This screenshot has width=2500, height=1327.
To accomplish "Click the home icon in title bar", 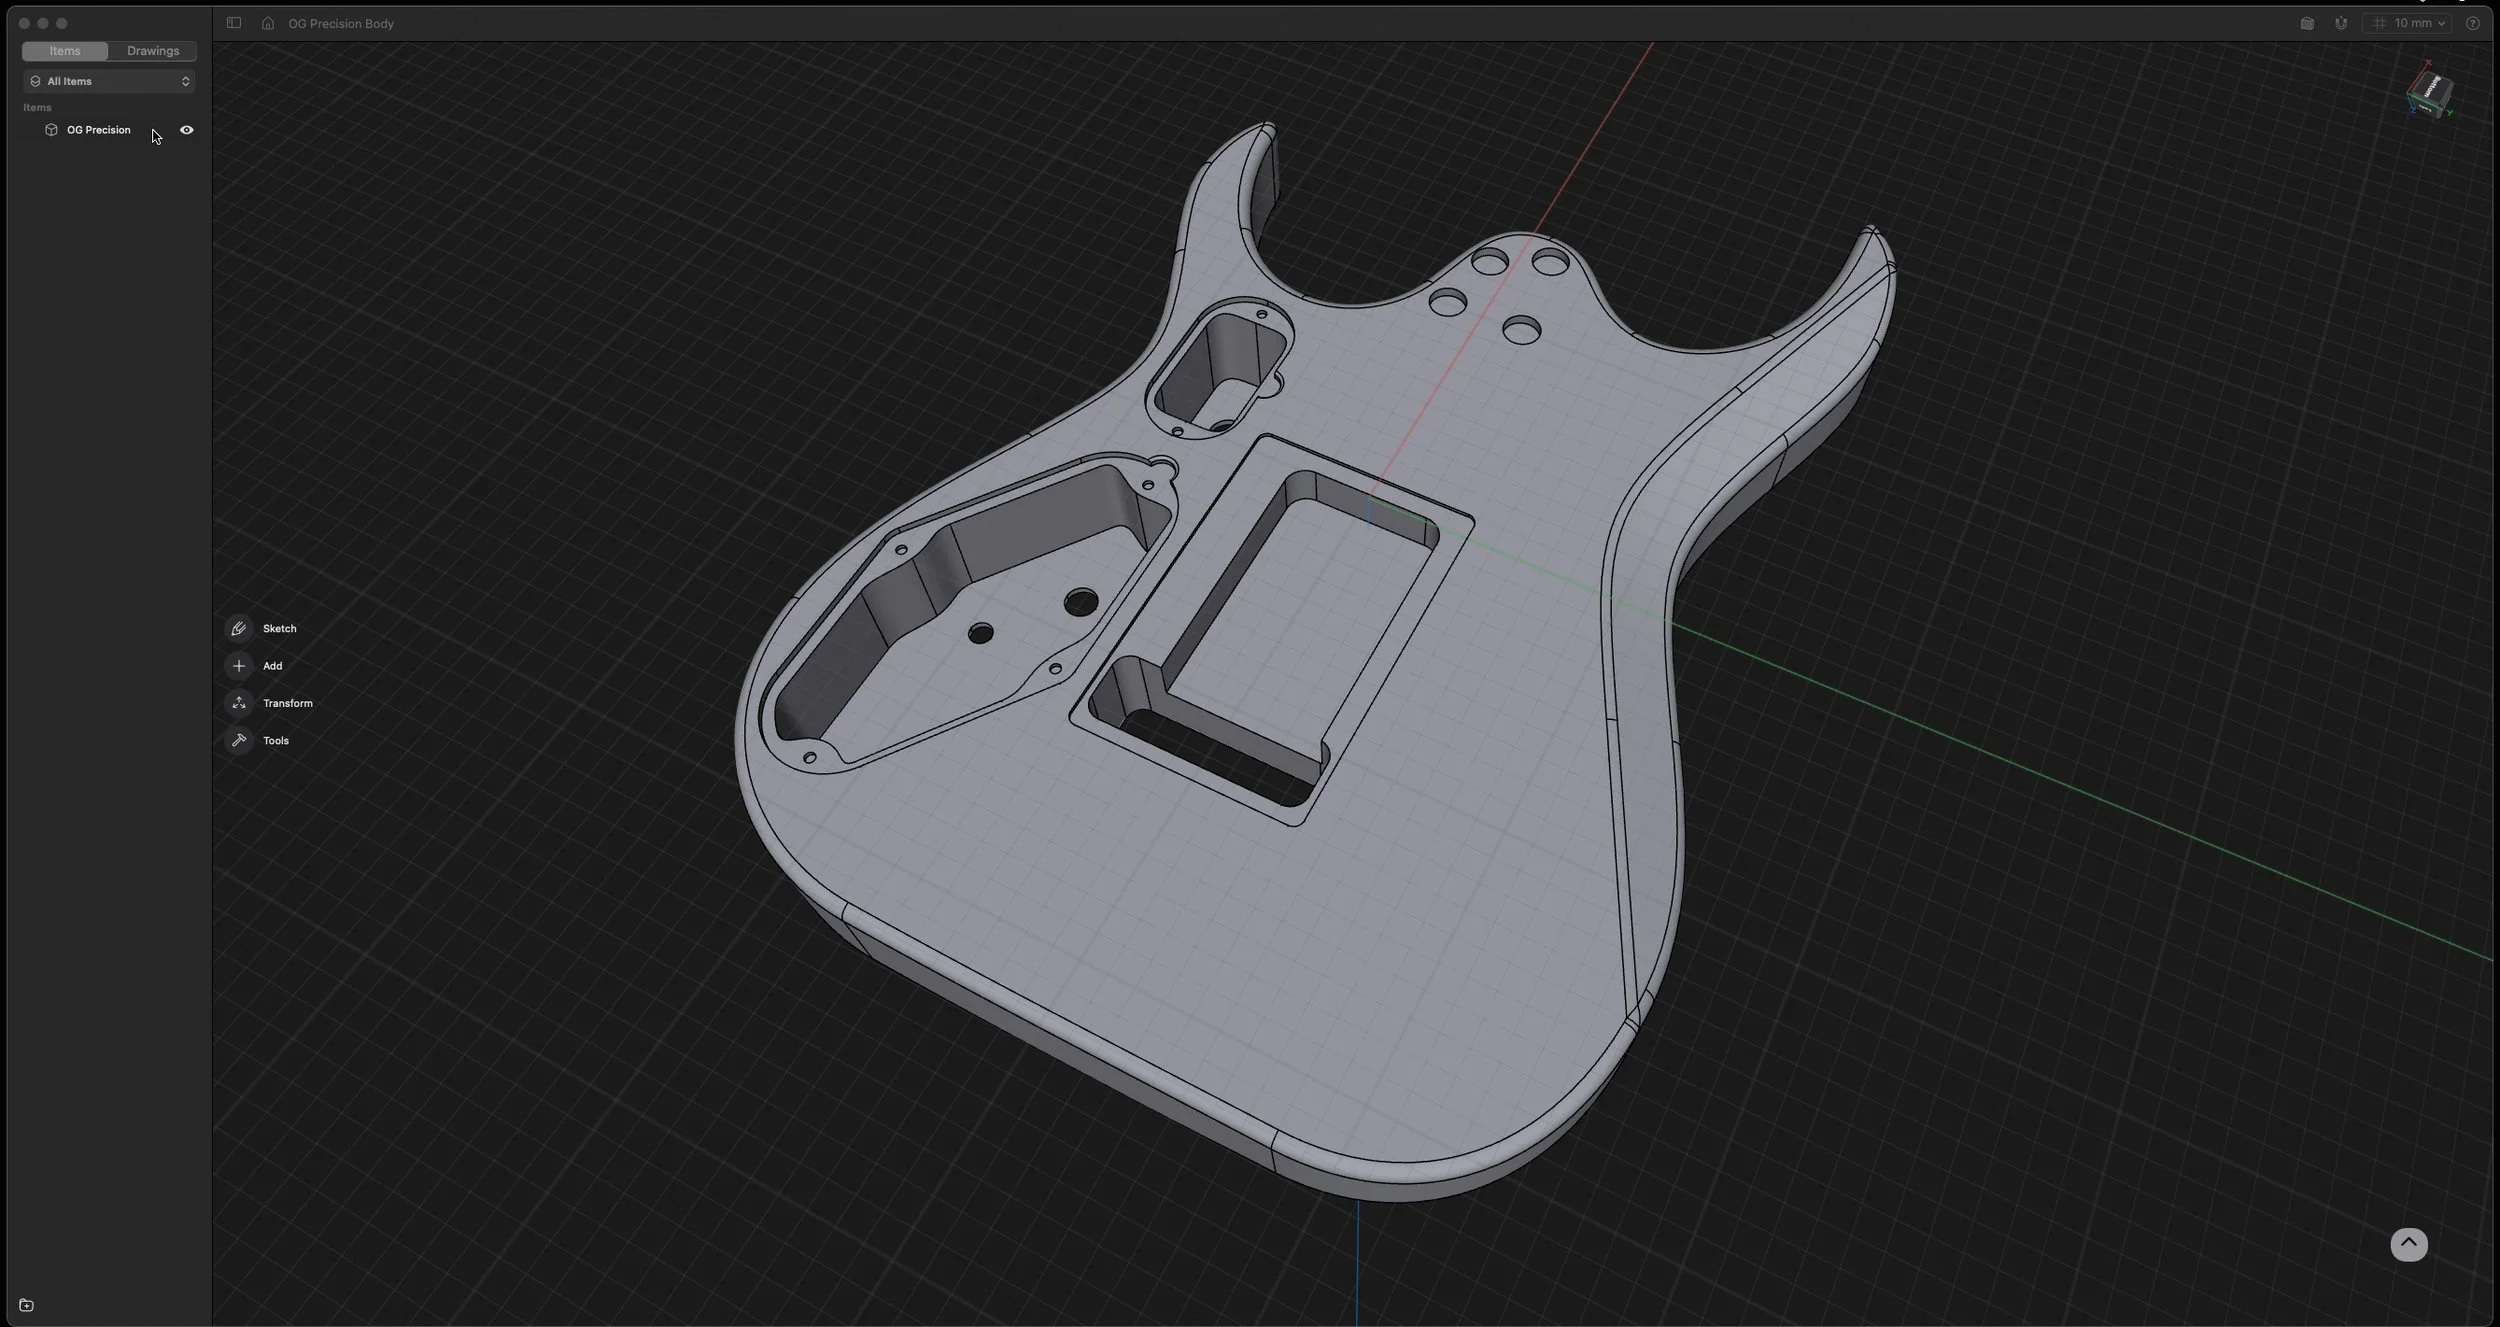I will [268, 23].
